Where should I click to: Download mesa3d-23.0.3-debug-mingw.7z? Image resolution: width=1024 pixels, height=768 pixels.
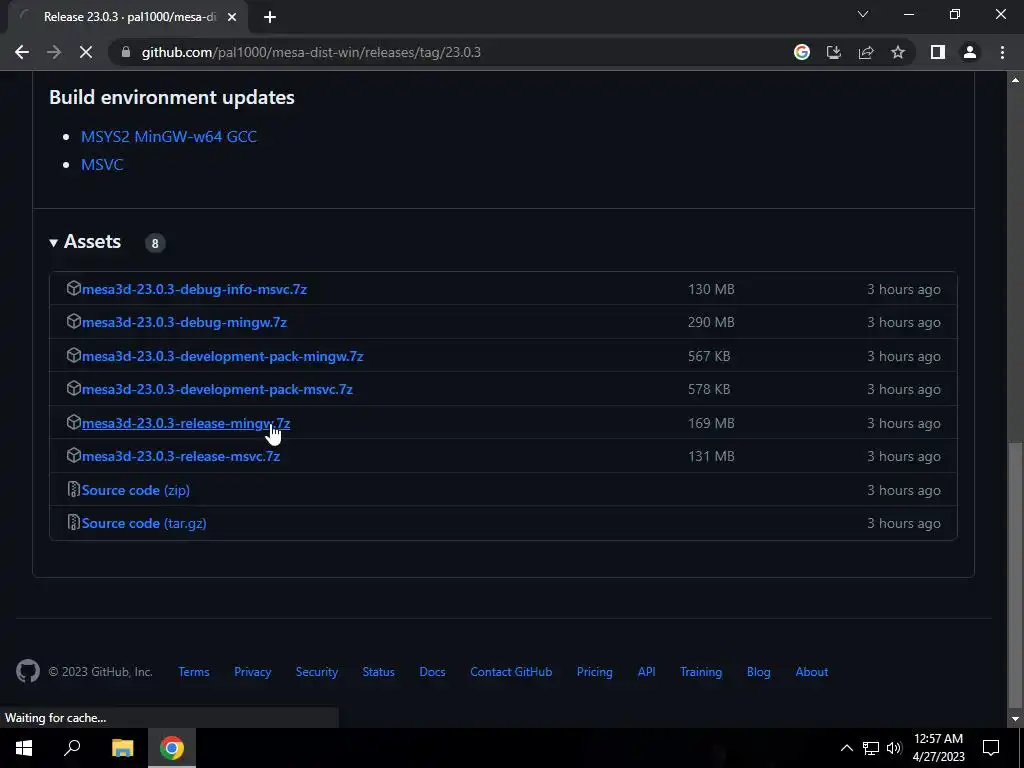pyautogui.click(x=184, y=323)
